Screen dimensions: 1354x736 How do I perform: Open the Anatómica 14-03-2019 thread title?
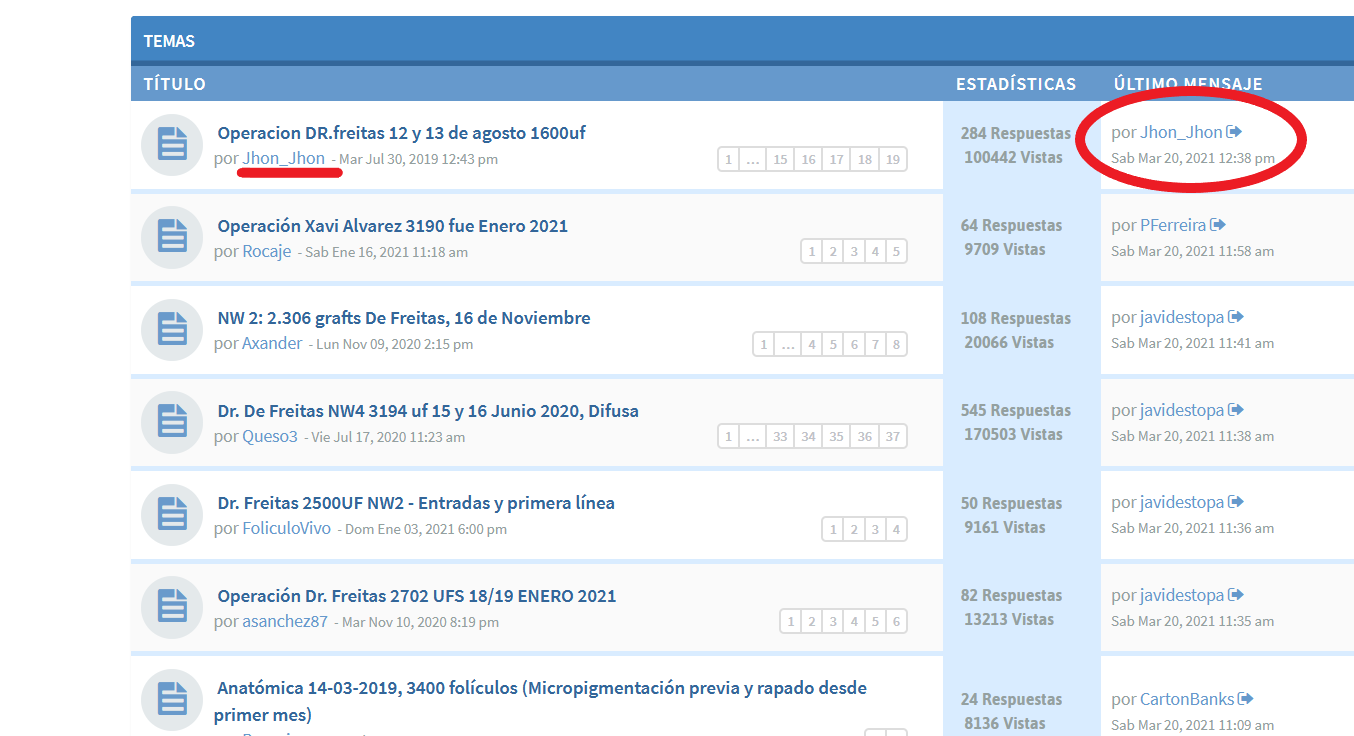(541, 688)
